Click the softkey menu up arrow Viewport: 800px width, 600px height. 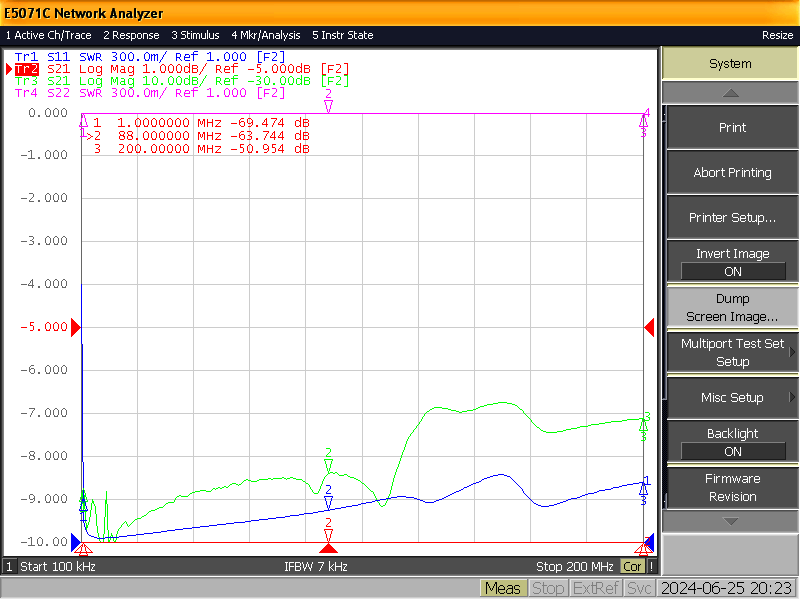point(731,93)
